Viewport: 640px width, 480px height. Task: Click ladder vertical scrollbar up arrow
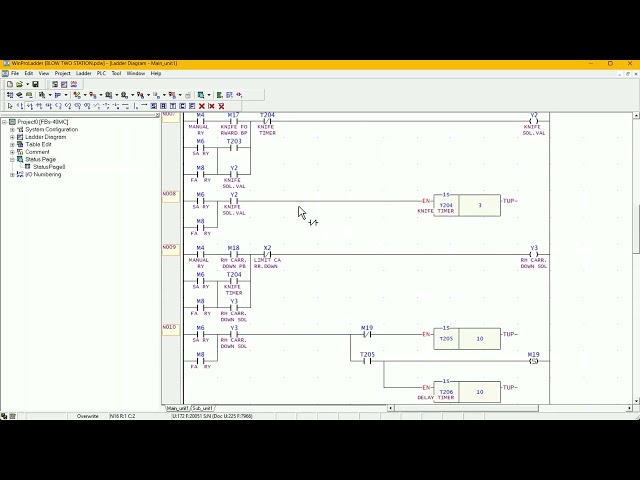pos(636,116)
